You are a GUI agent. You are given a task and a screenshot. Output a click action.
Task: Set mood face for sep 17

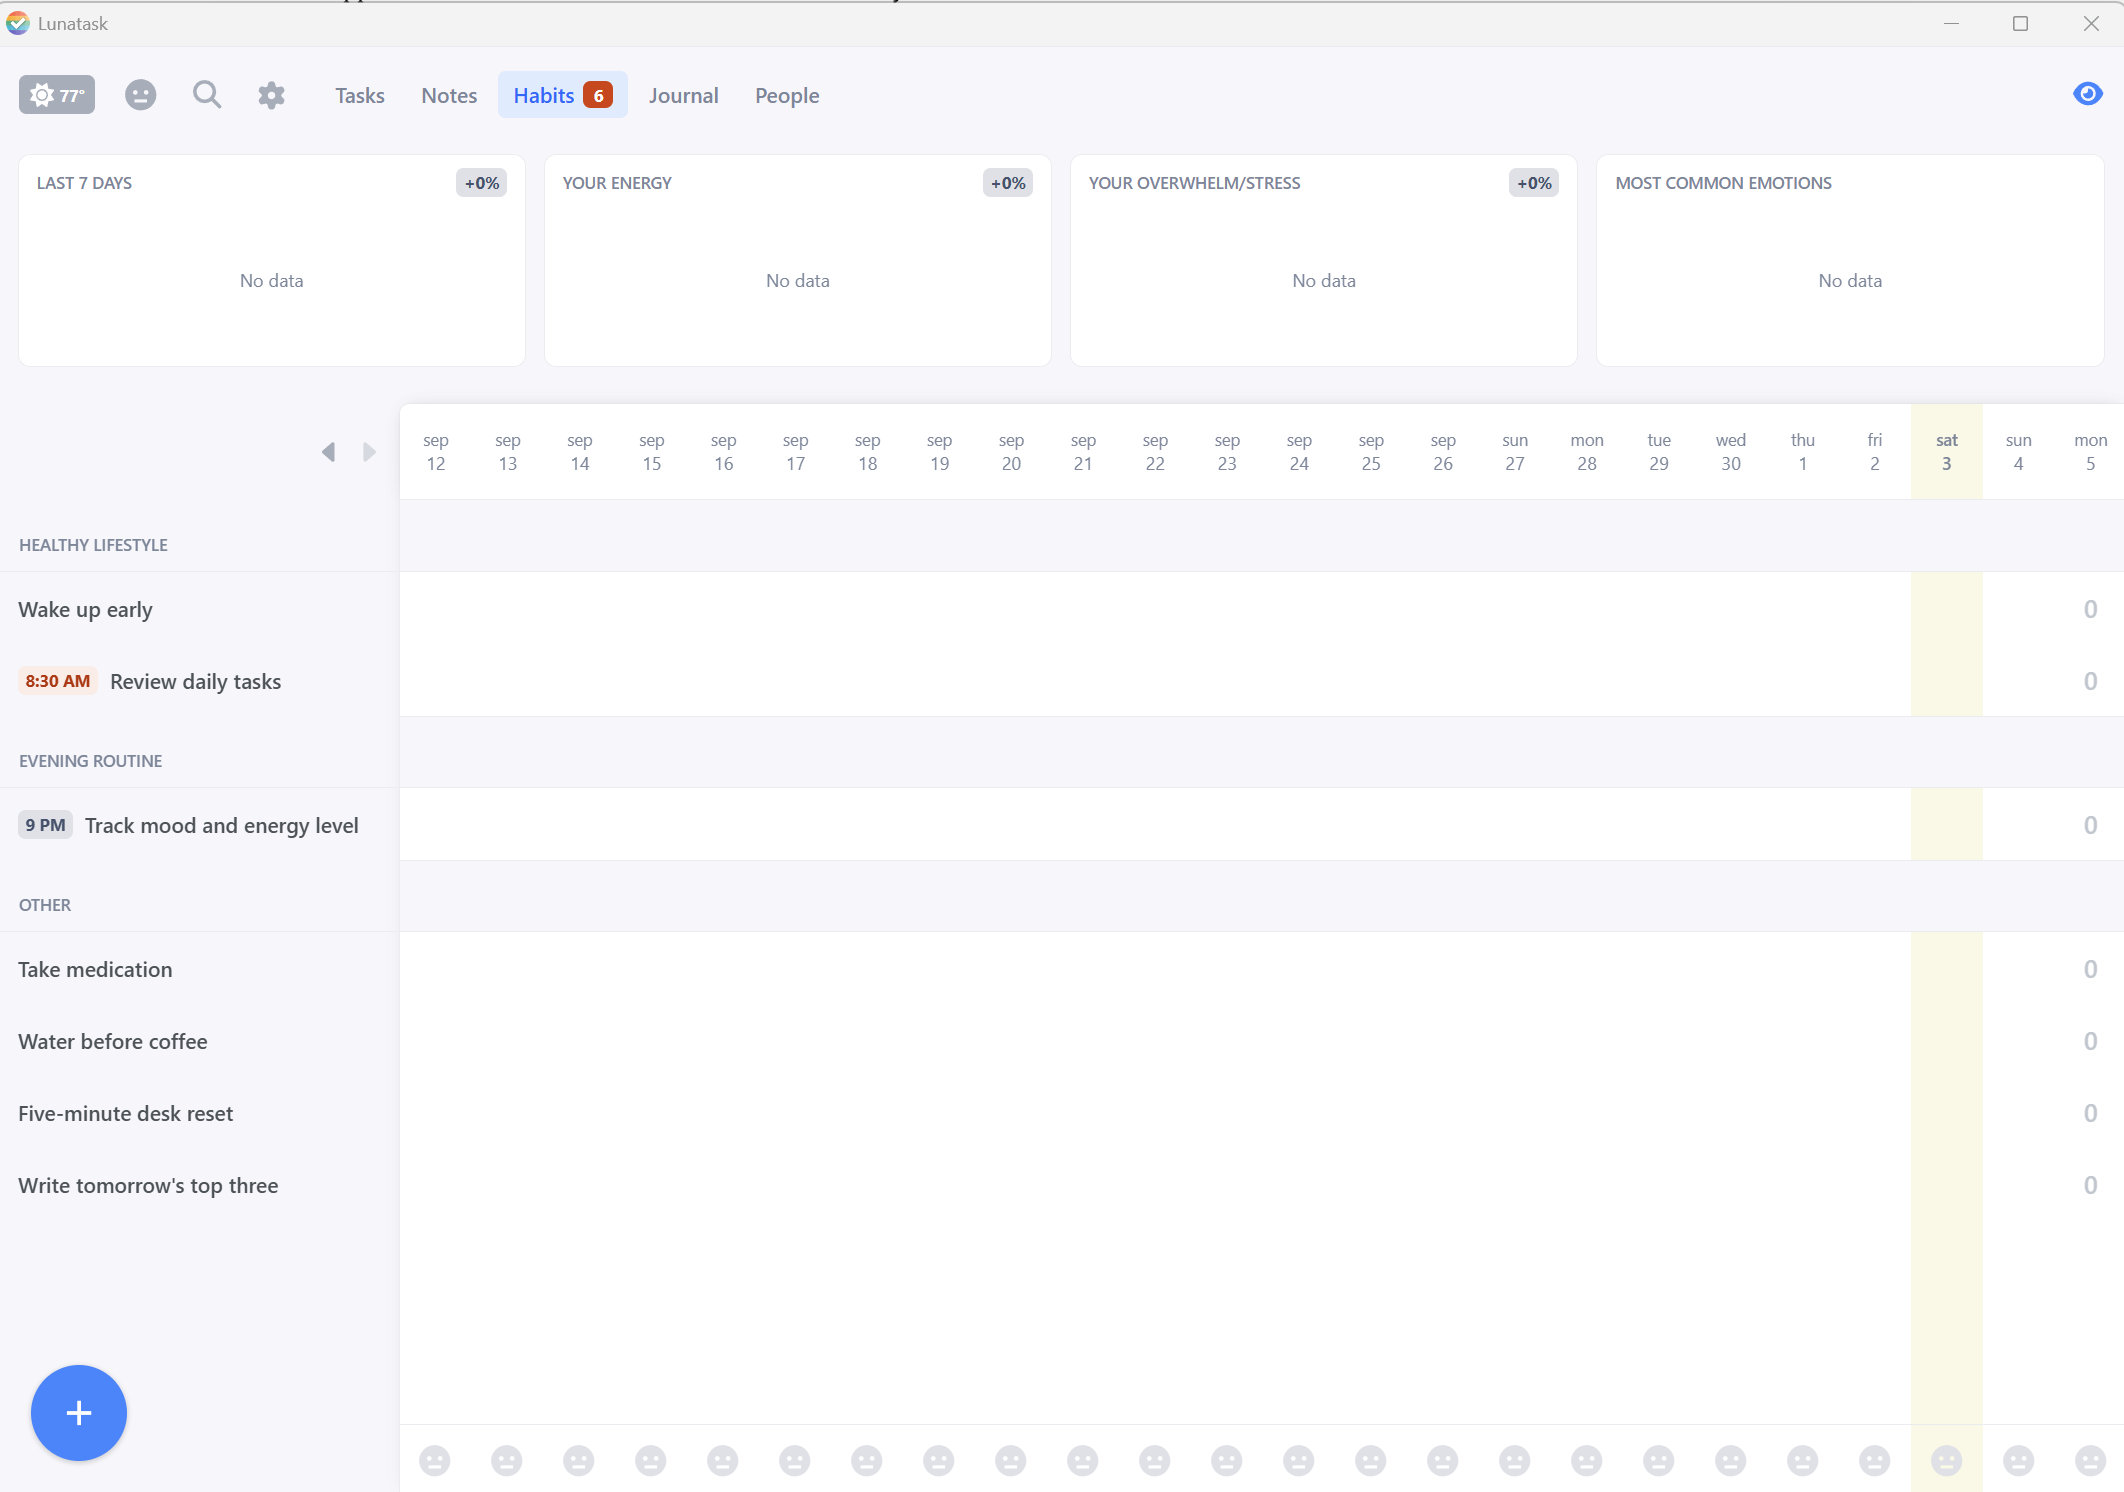click(x=795, y=1460)
